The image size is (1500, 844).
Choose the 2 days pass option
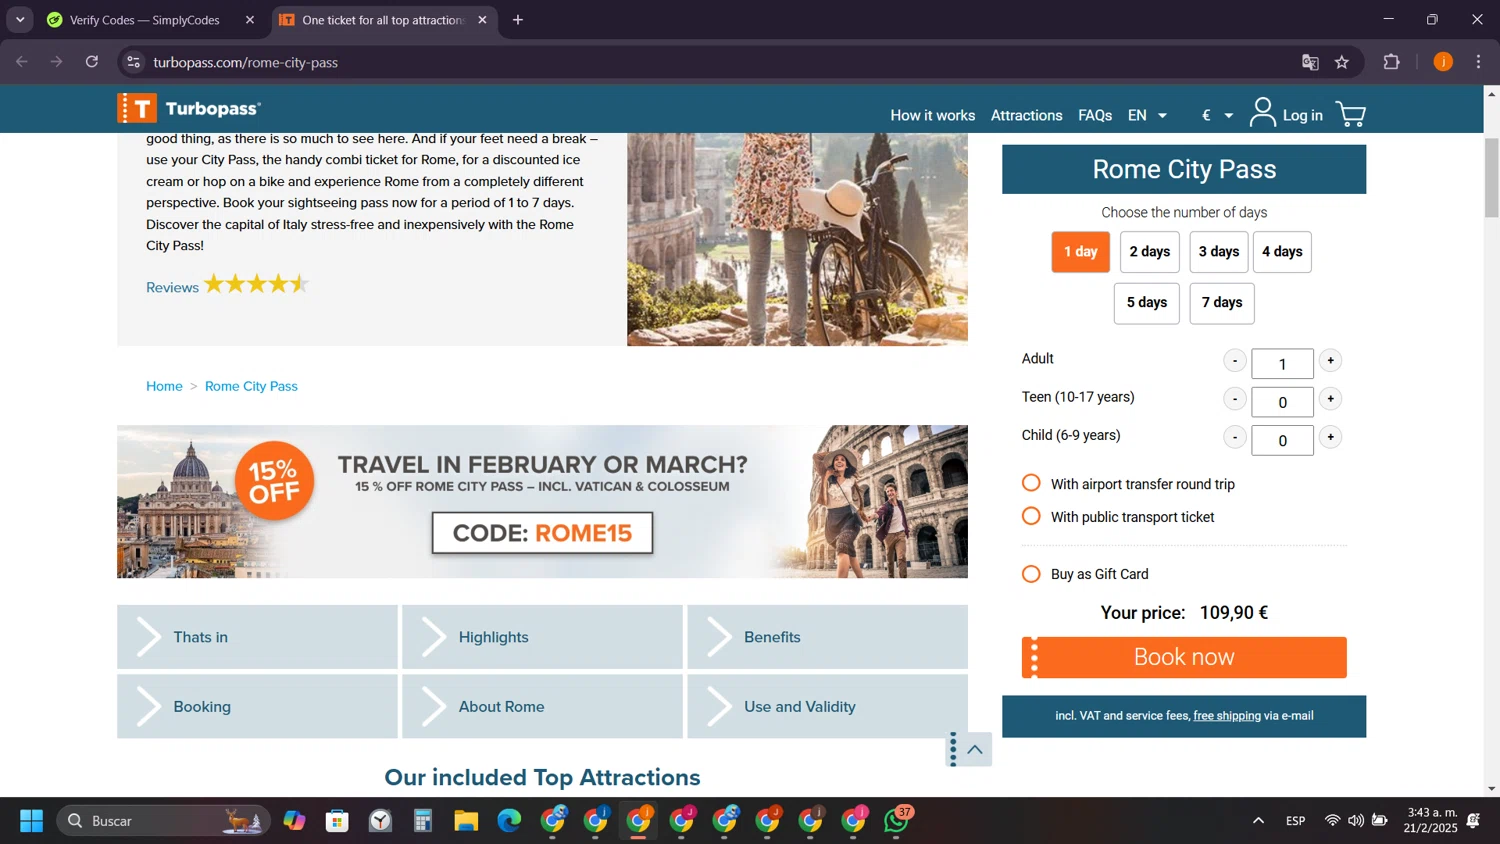click(x=1150, y=252)
